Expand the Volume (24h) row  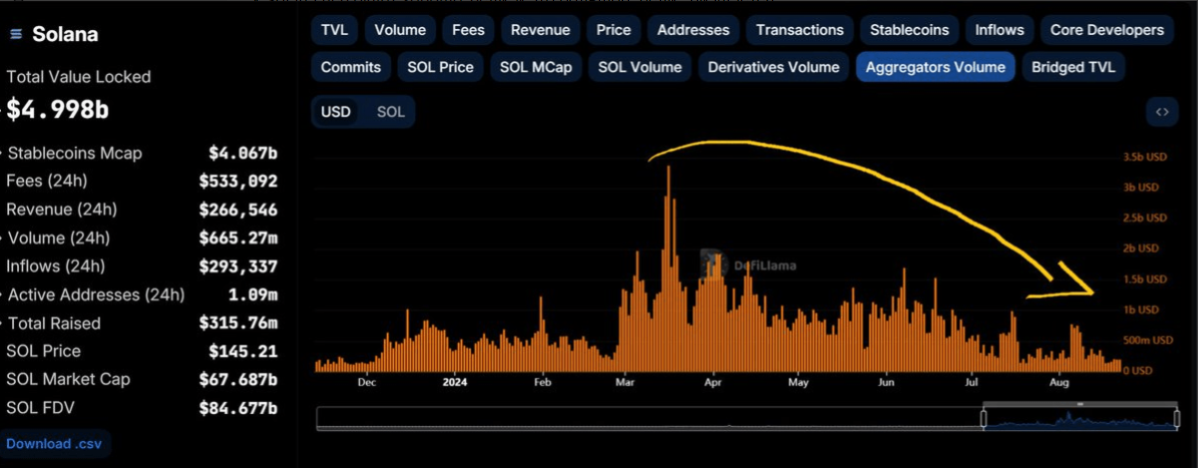141,238
